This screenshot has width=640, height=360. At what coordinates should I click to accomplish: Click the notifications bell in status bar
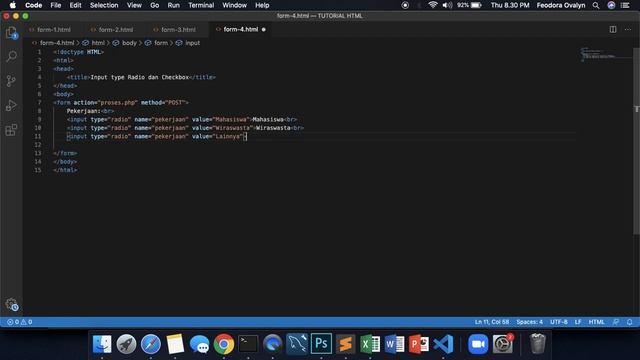629,322
